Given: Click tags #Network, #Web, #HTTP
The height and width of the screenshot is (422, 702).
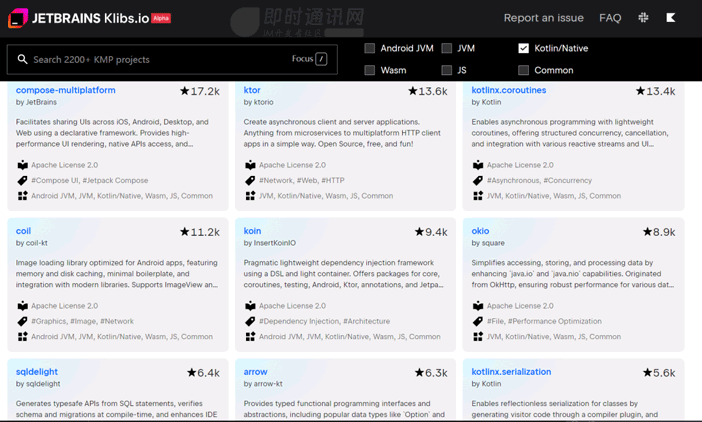Looking at the screenshot, I should (x=302, y=180).
